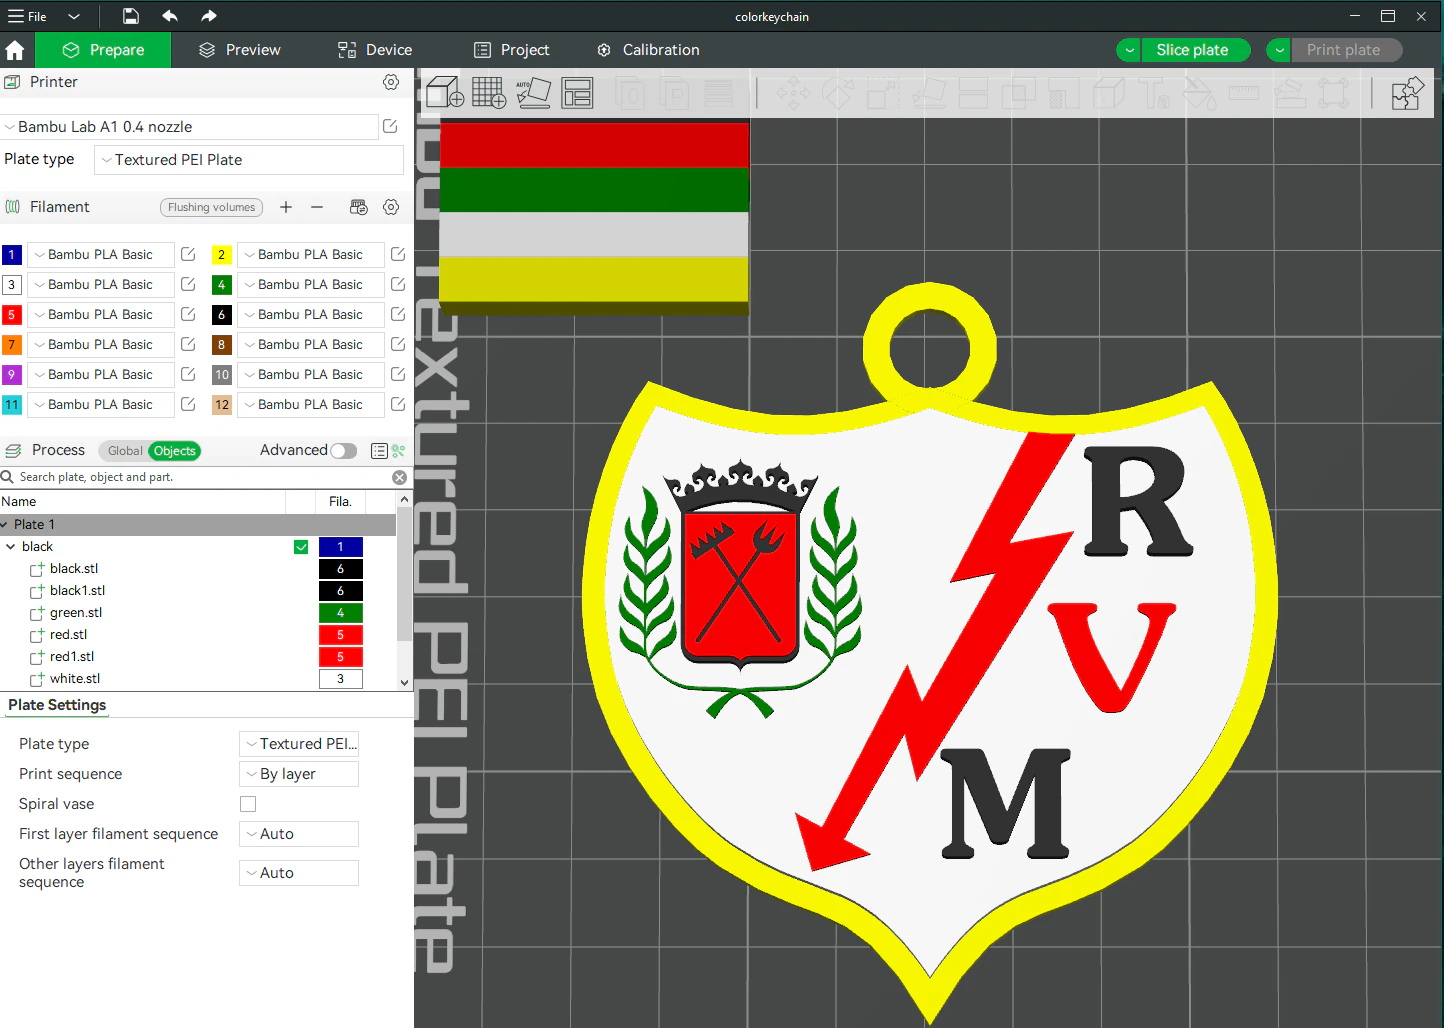Select the Rotate tool icon
1444x1028 pixels.
coord(838,93)
